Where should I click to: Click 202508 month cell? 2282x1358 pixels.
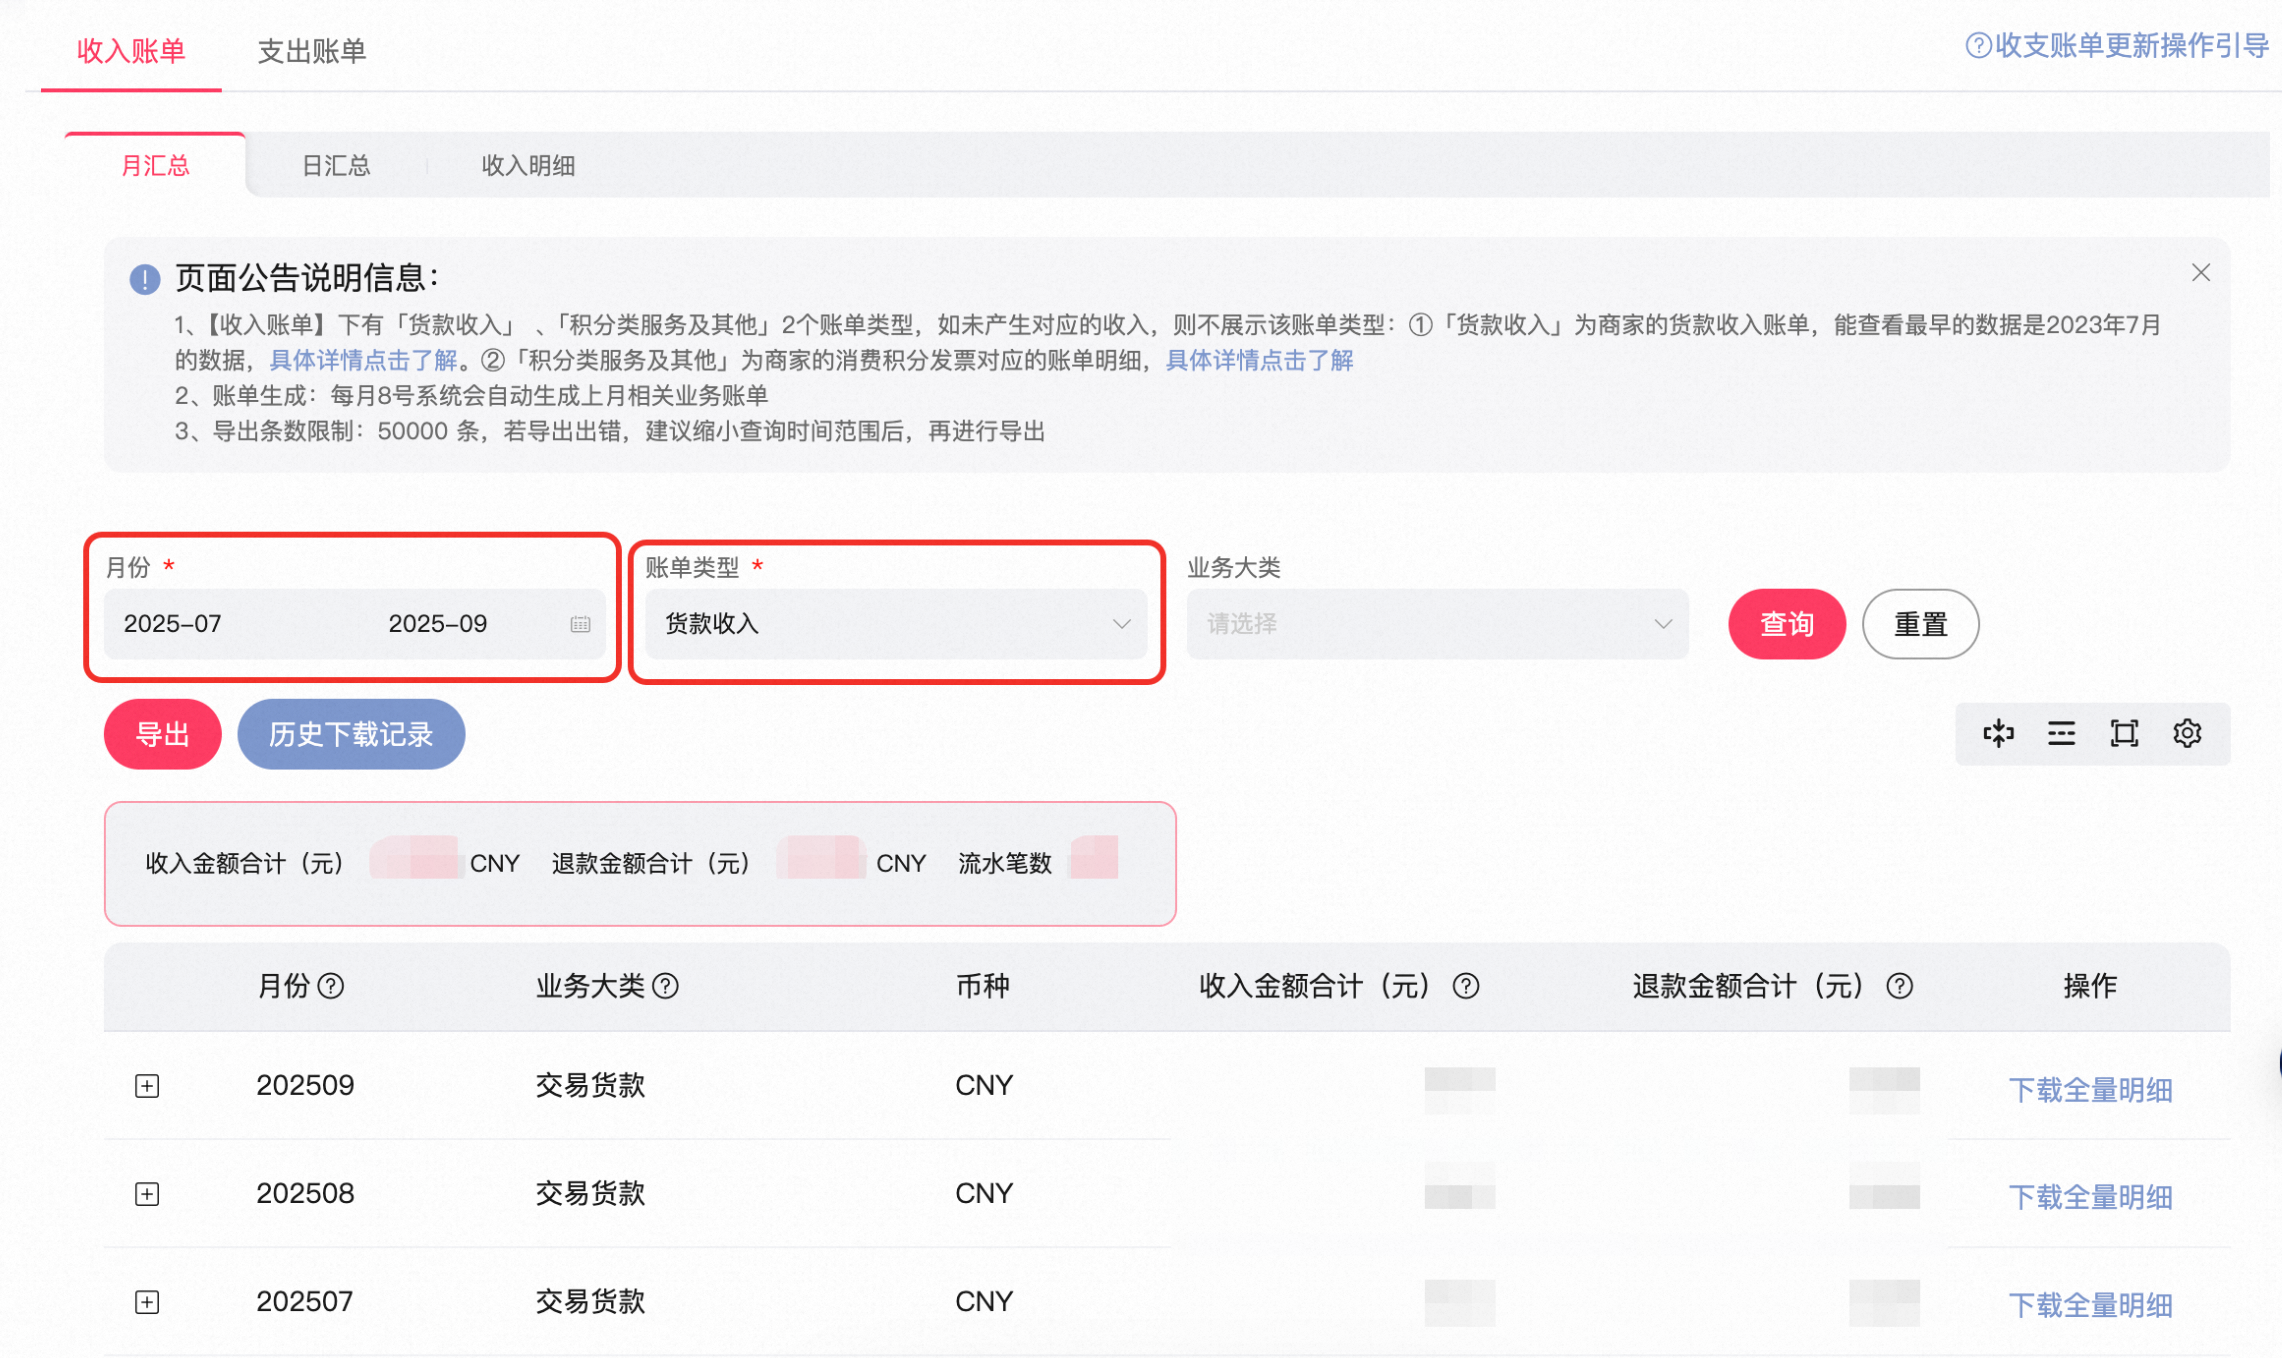click(305, 1193)
